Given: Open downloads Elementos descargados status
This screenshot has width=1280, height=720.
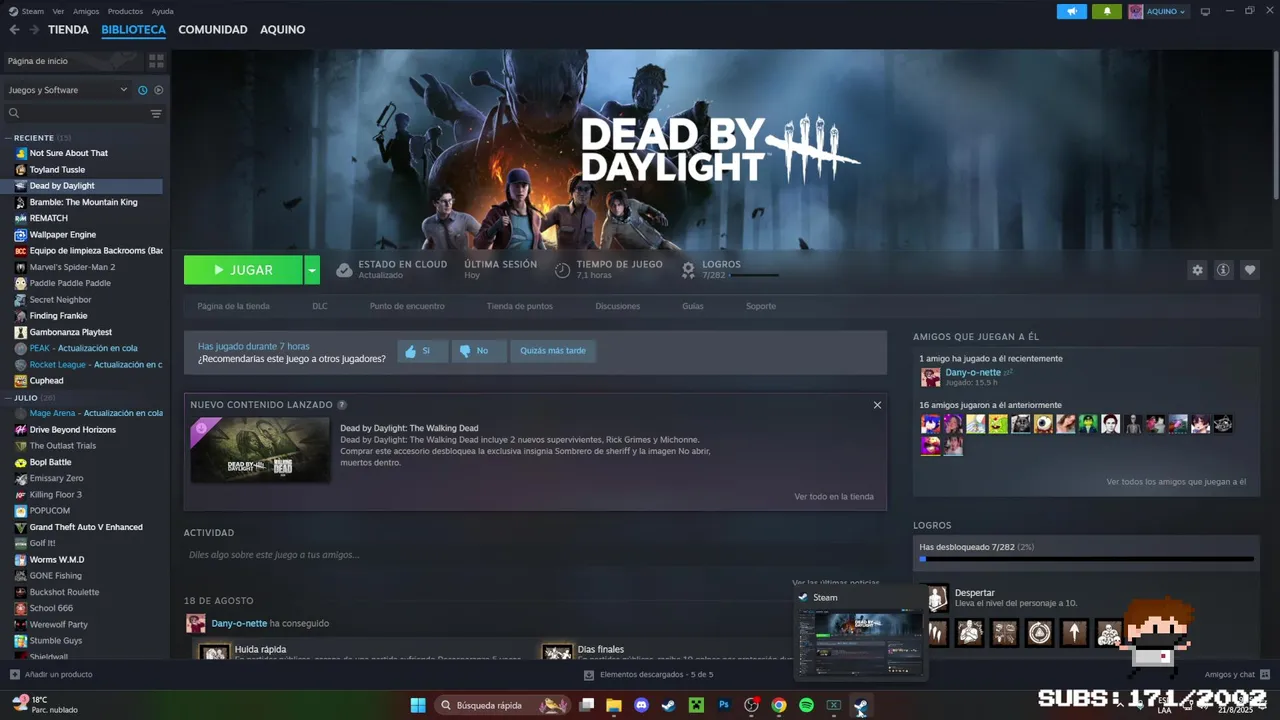Looking at the screenshot, I should (x=648, y=674).
